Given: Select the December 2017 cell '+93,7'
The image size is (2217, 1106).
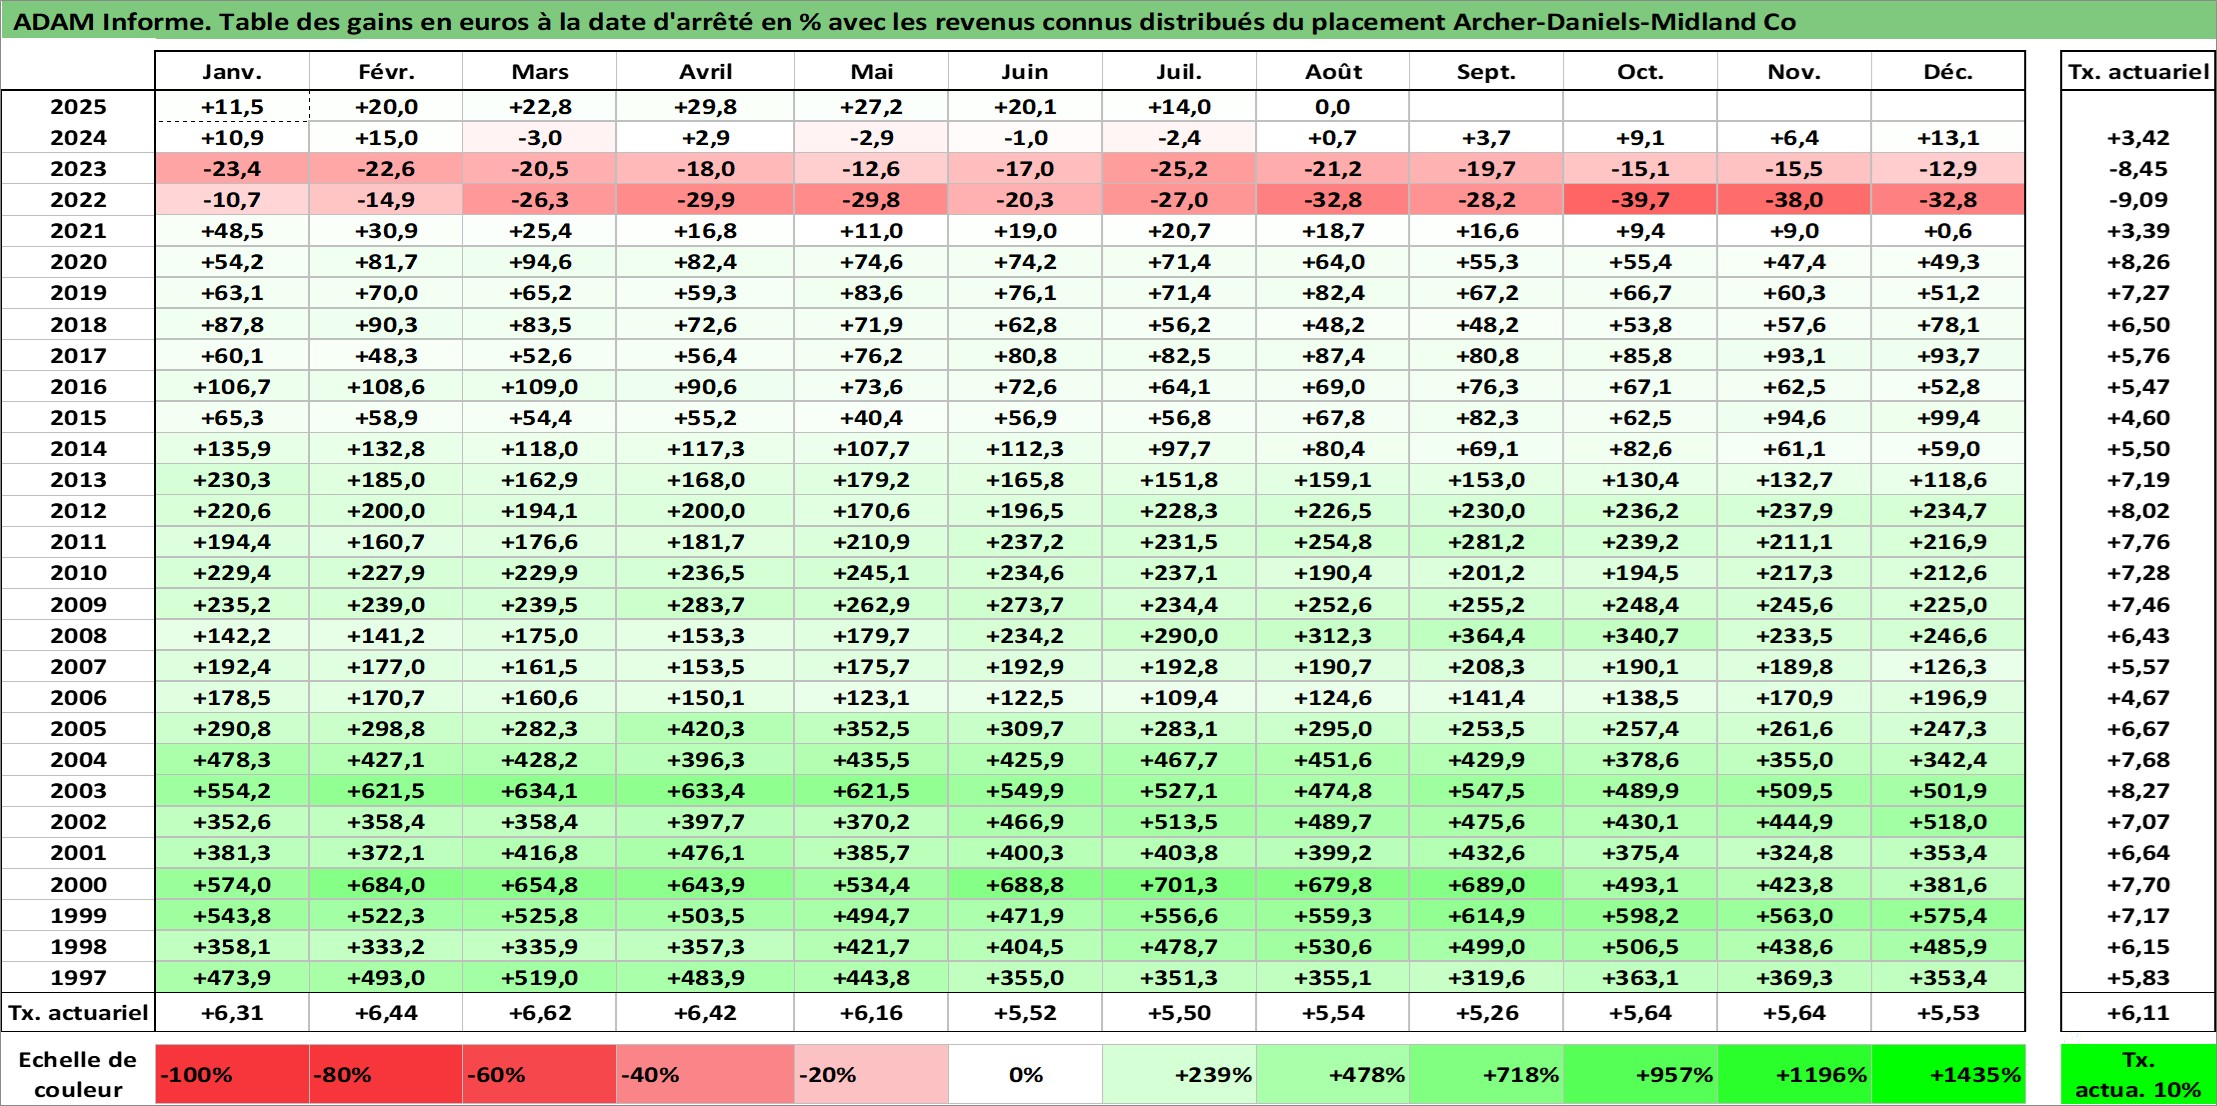Looking at the screenshot, I should [1948, 356].
